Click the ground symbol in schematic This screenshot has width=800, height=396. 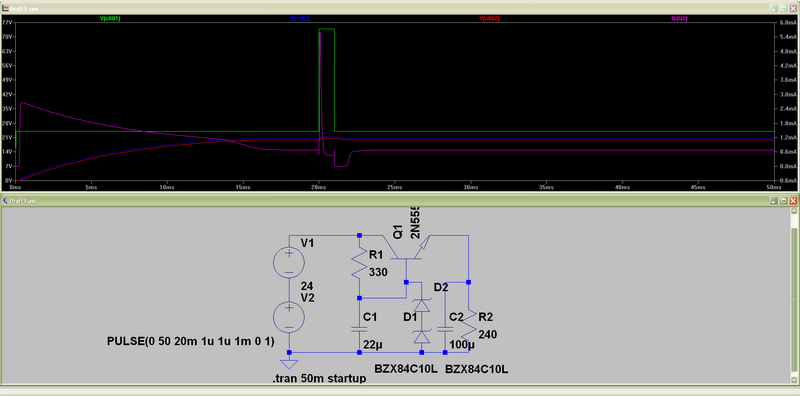point(289,364)
